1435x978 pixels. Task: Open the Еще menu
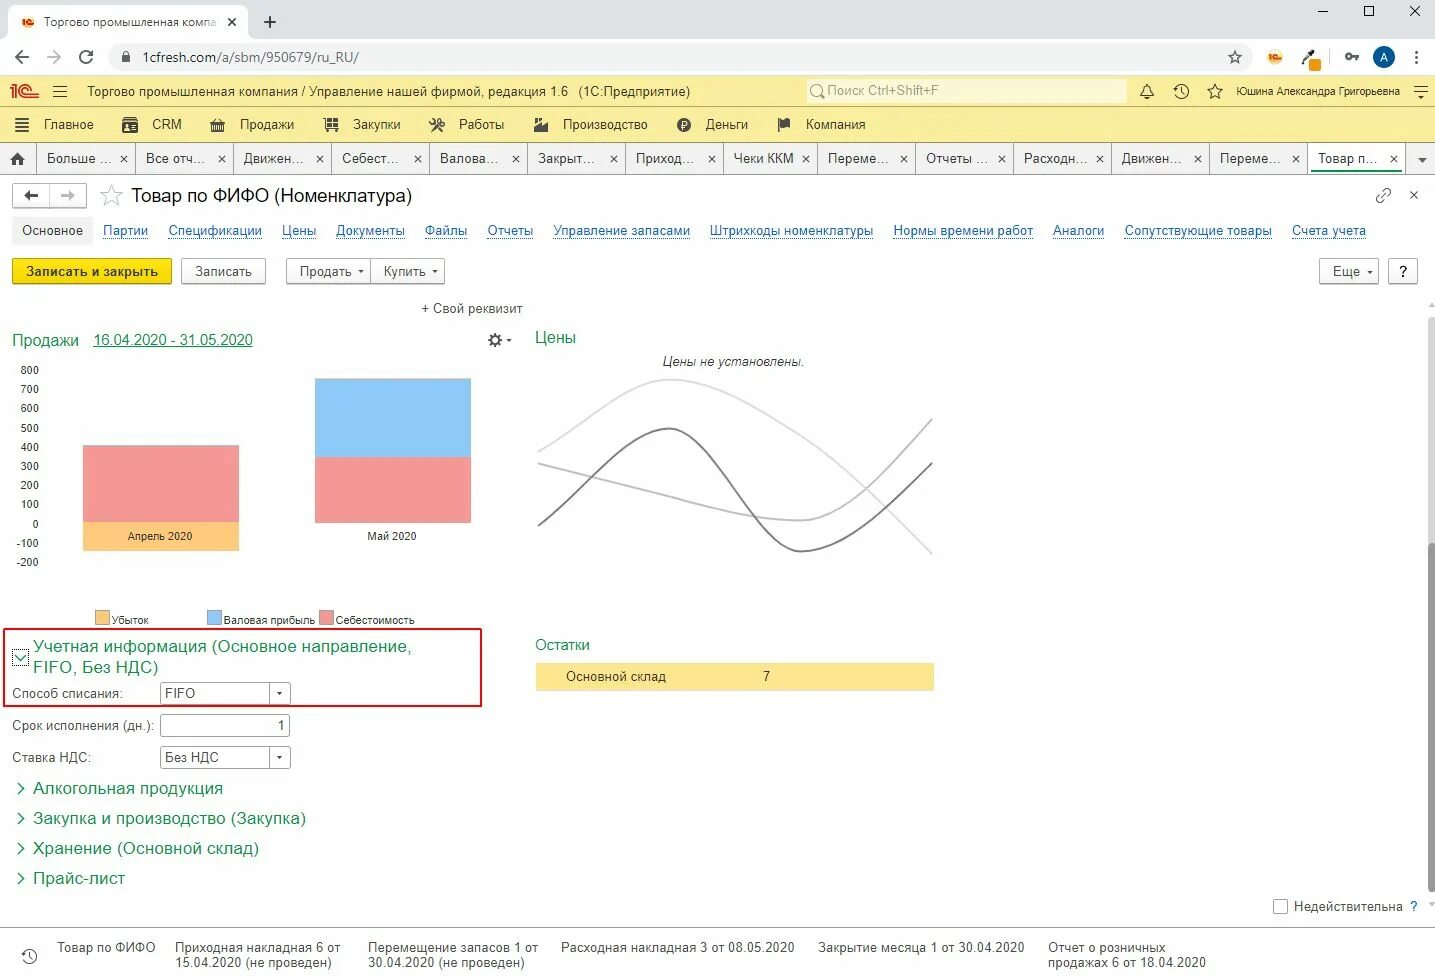point(1349,271)
